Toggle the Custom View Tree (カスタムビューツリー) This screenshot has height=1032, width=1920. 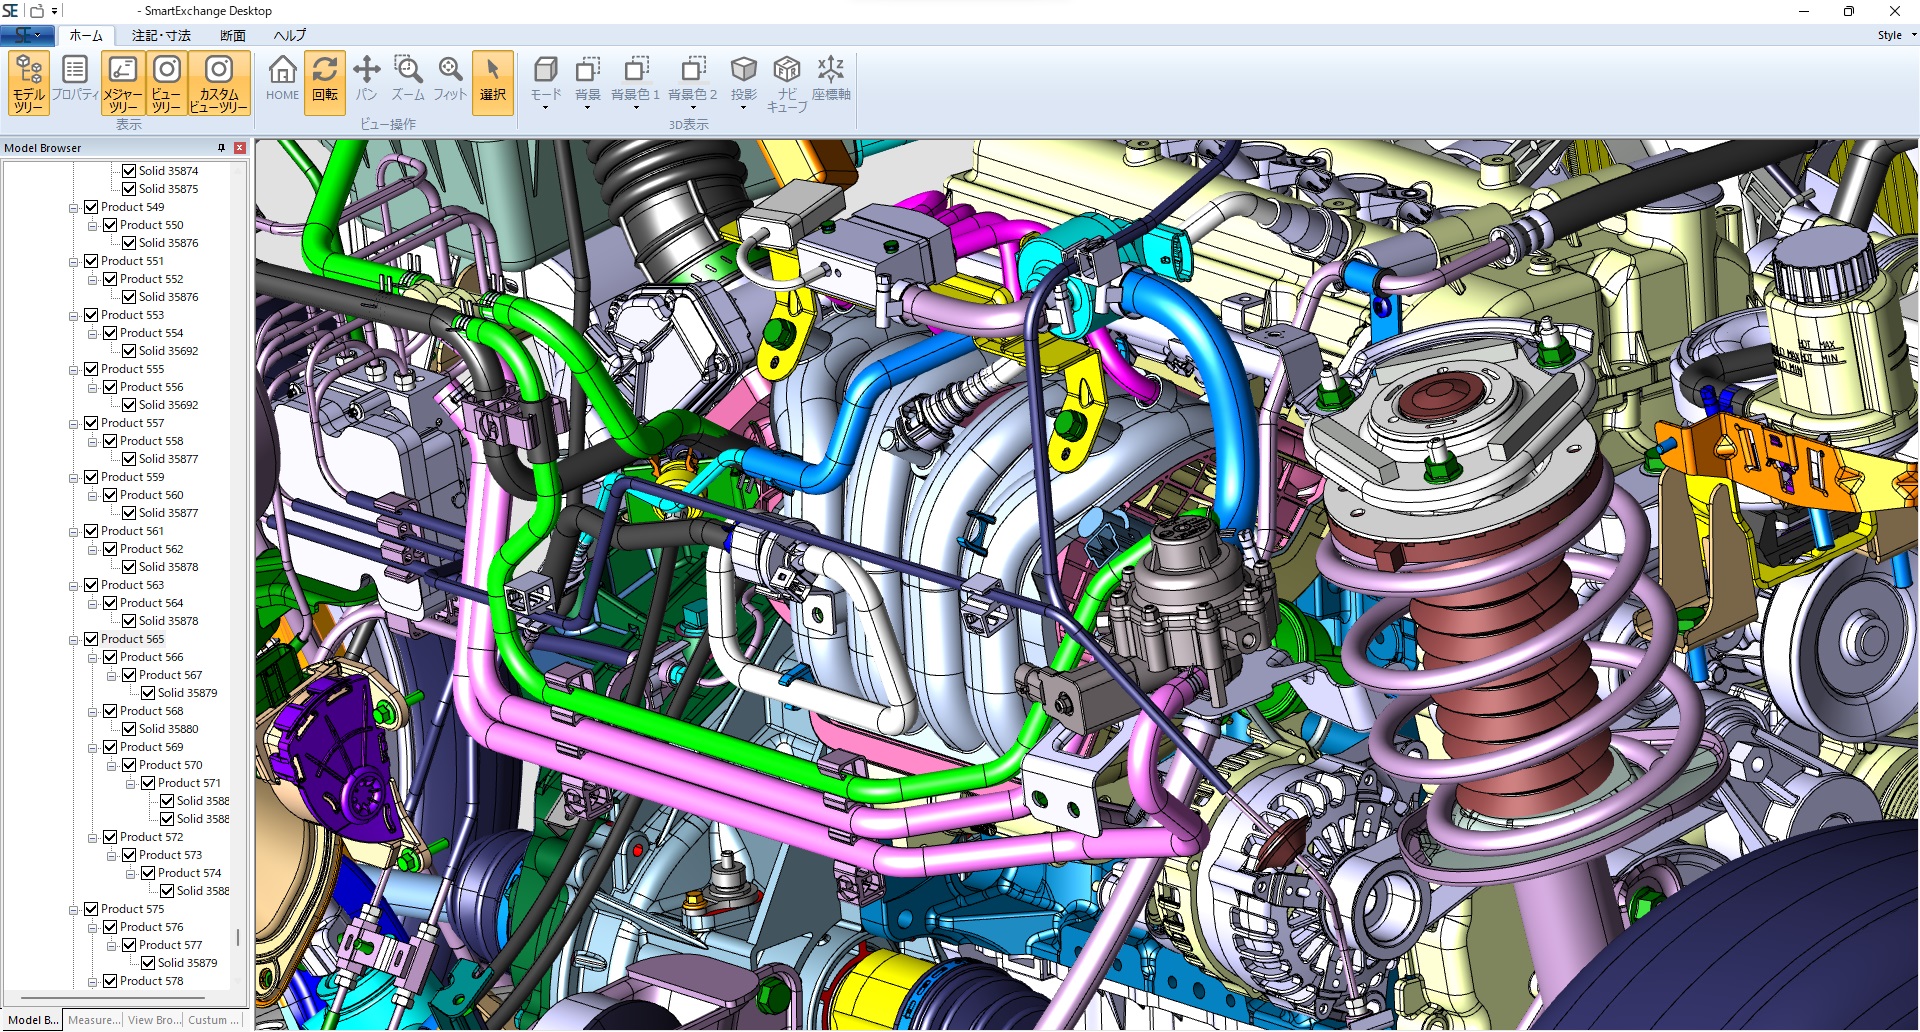coord(219,83)
